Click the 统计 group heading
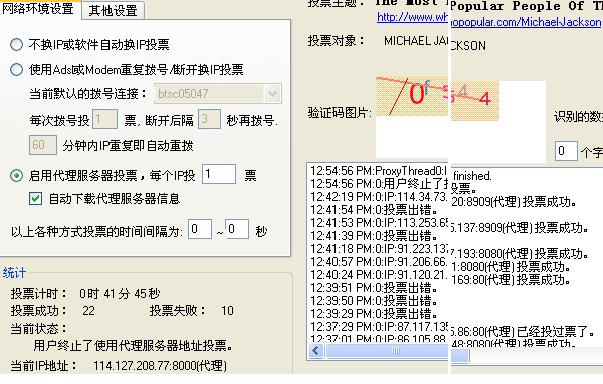 pos(14,273)
